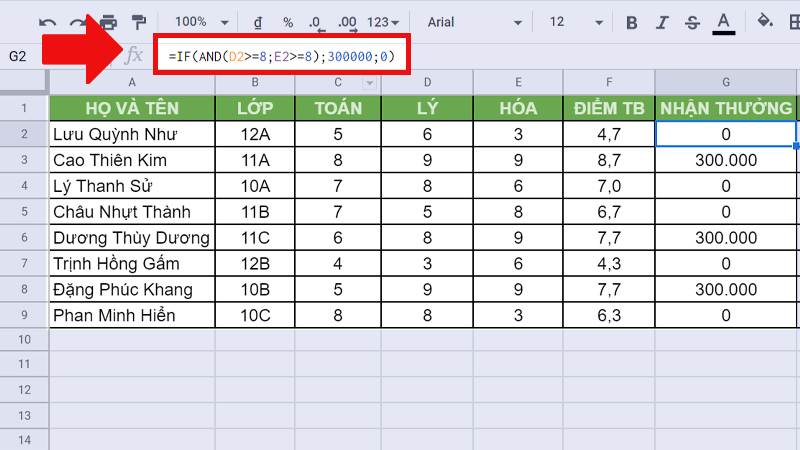800x450 pixels.
Task: Select the column G header
Action: [725, 82]
